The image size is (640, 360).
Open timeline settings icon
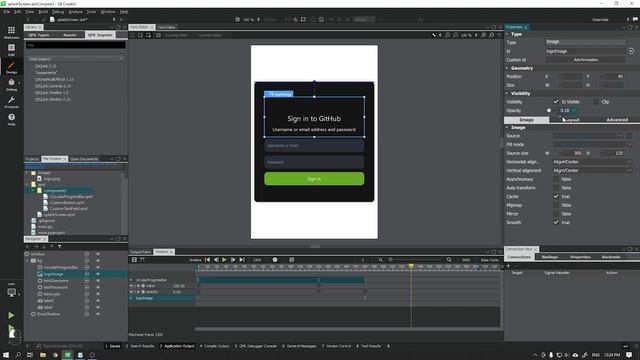[x=134, y=260]
